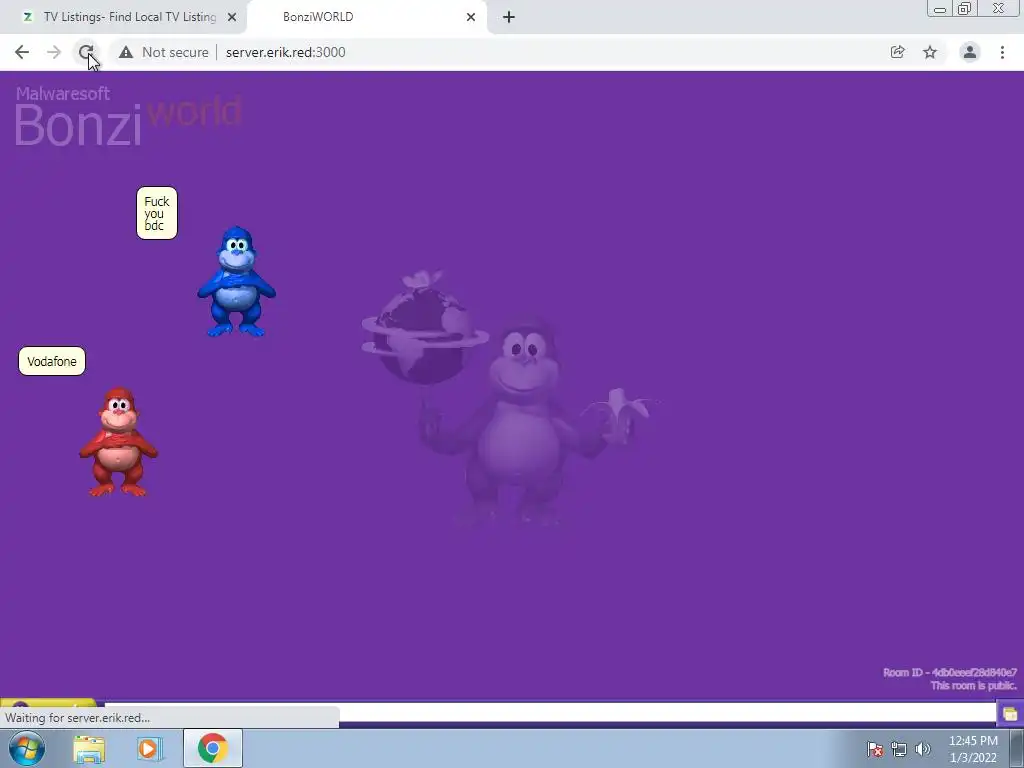Open the volume speaker tray icon

pos(923,749)
